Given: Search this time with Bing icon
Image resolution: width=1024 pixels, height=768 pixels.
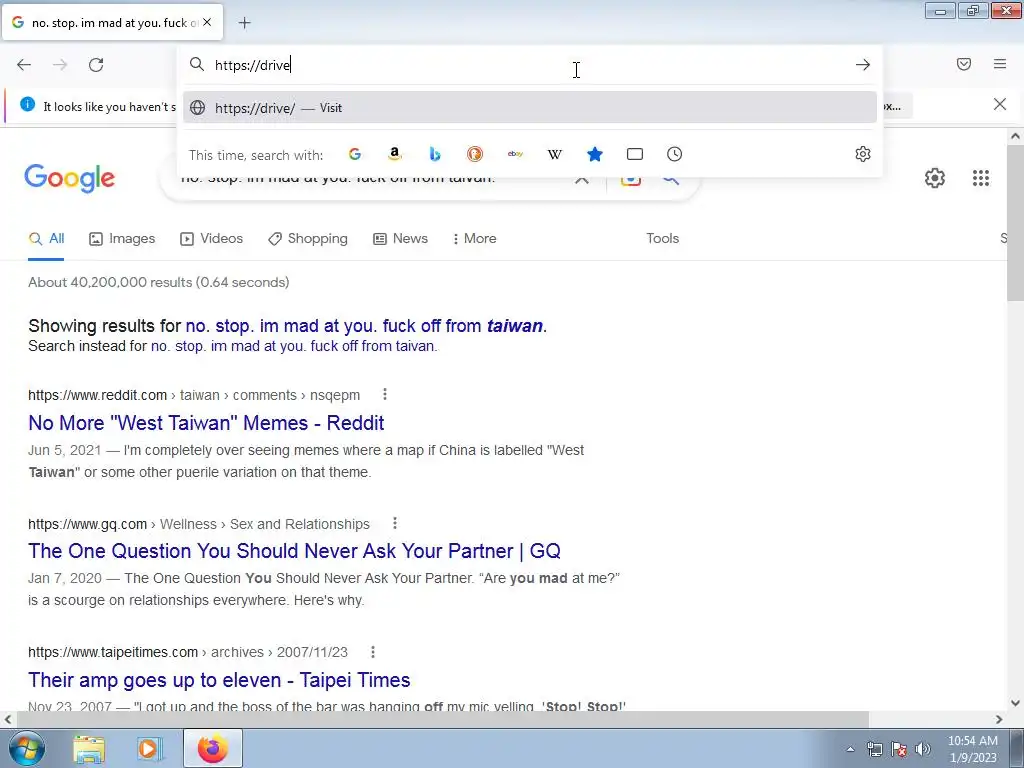Looking at the screenshot, I should tap(435, 154).
